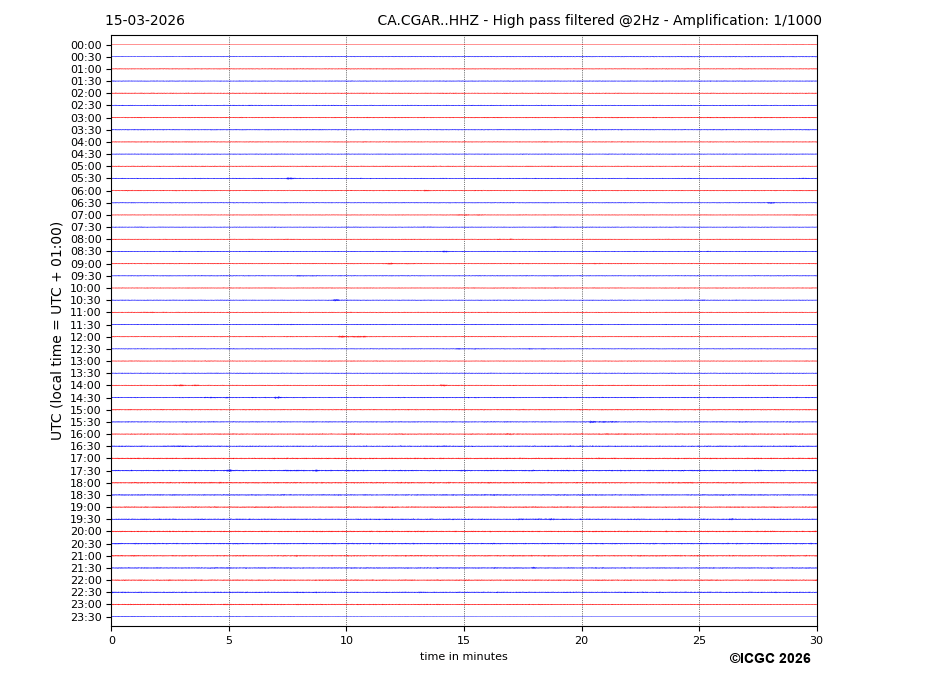Click the red signal burst on 12:00 trace
This screenshot has height=696, width=927.
(x=351, y=337)
